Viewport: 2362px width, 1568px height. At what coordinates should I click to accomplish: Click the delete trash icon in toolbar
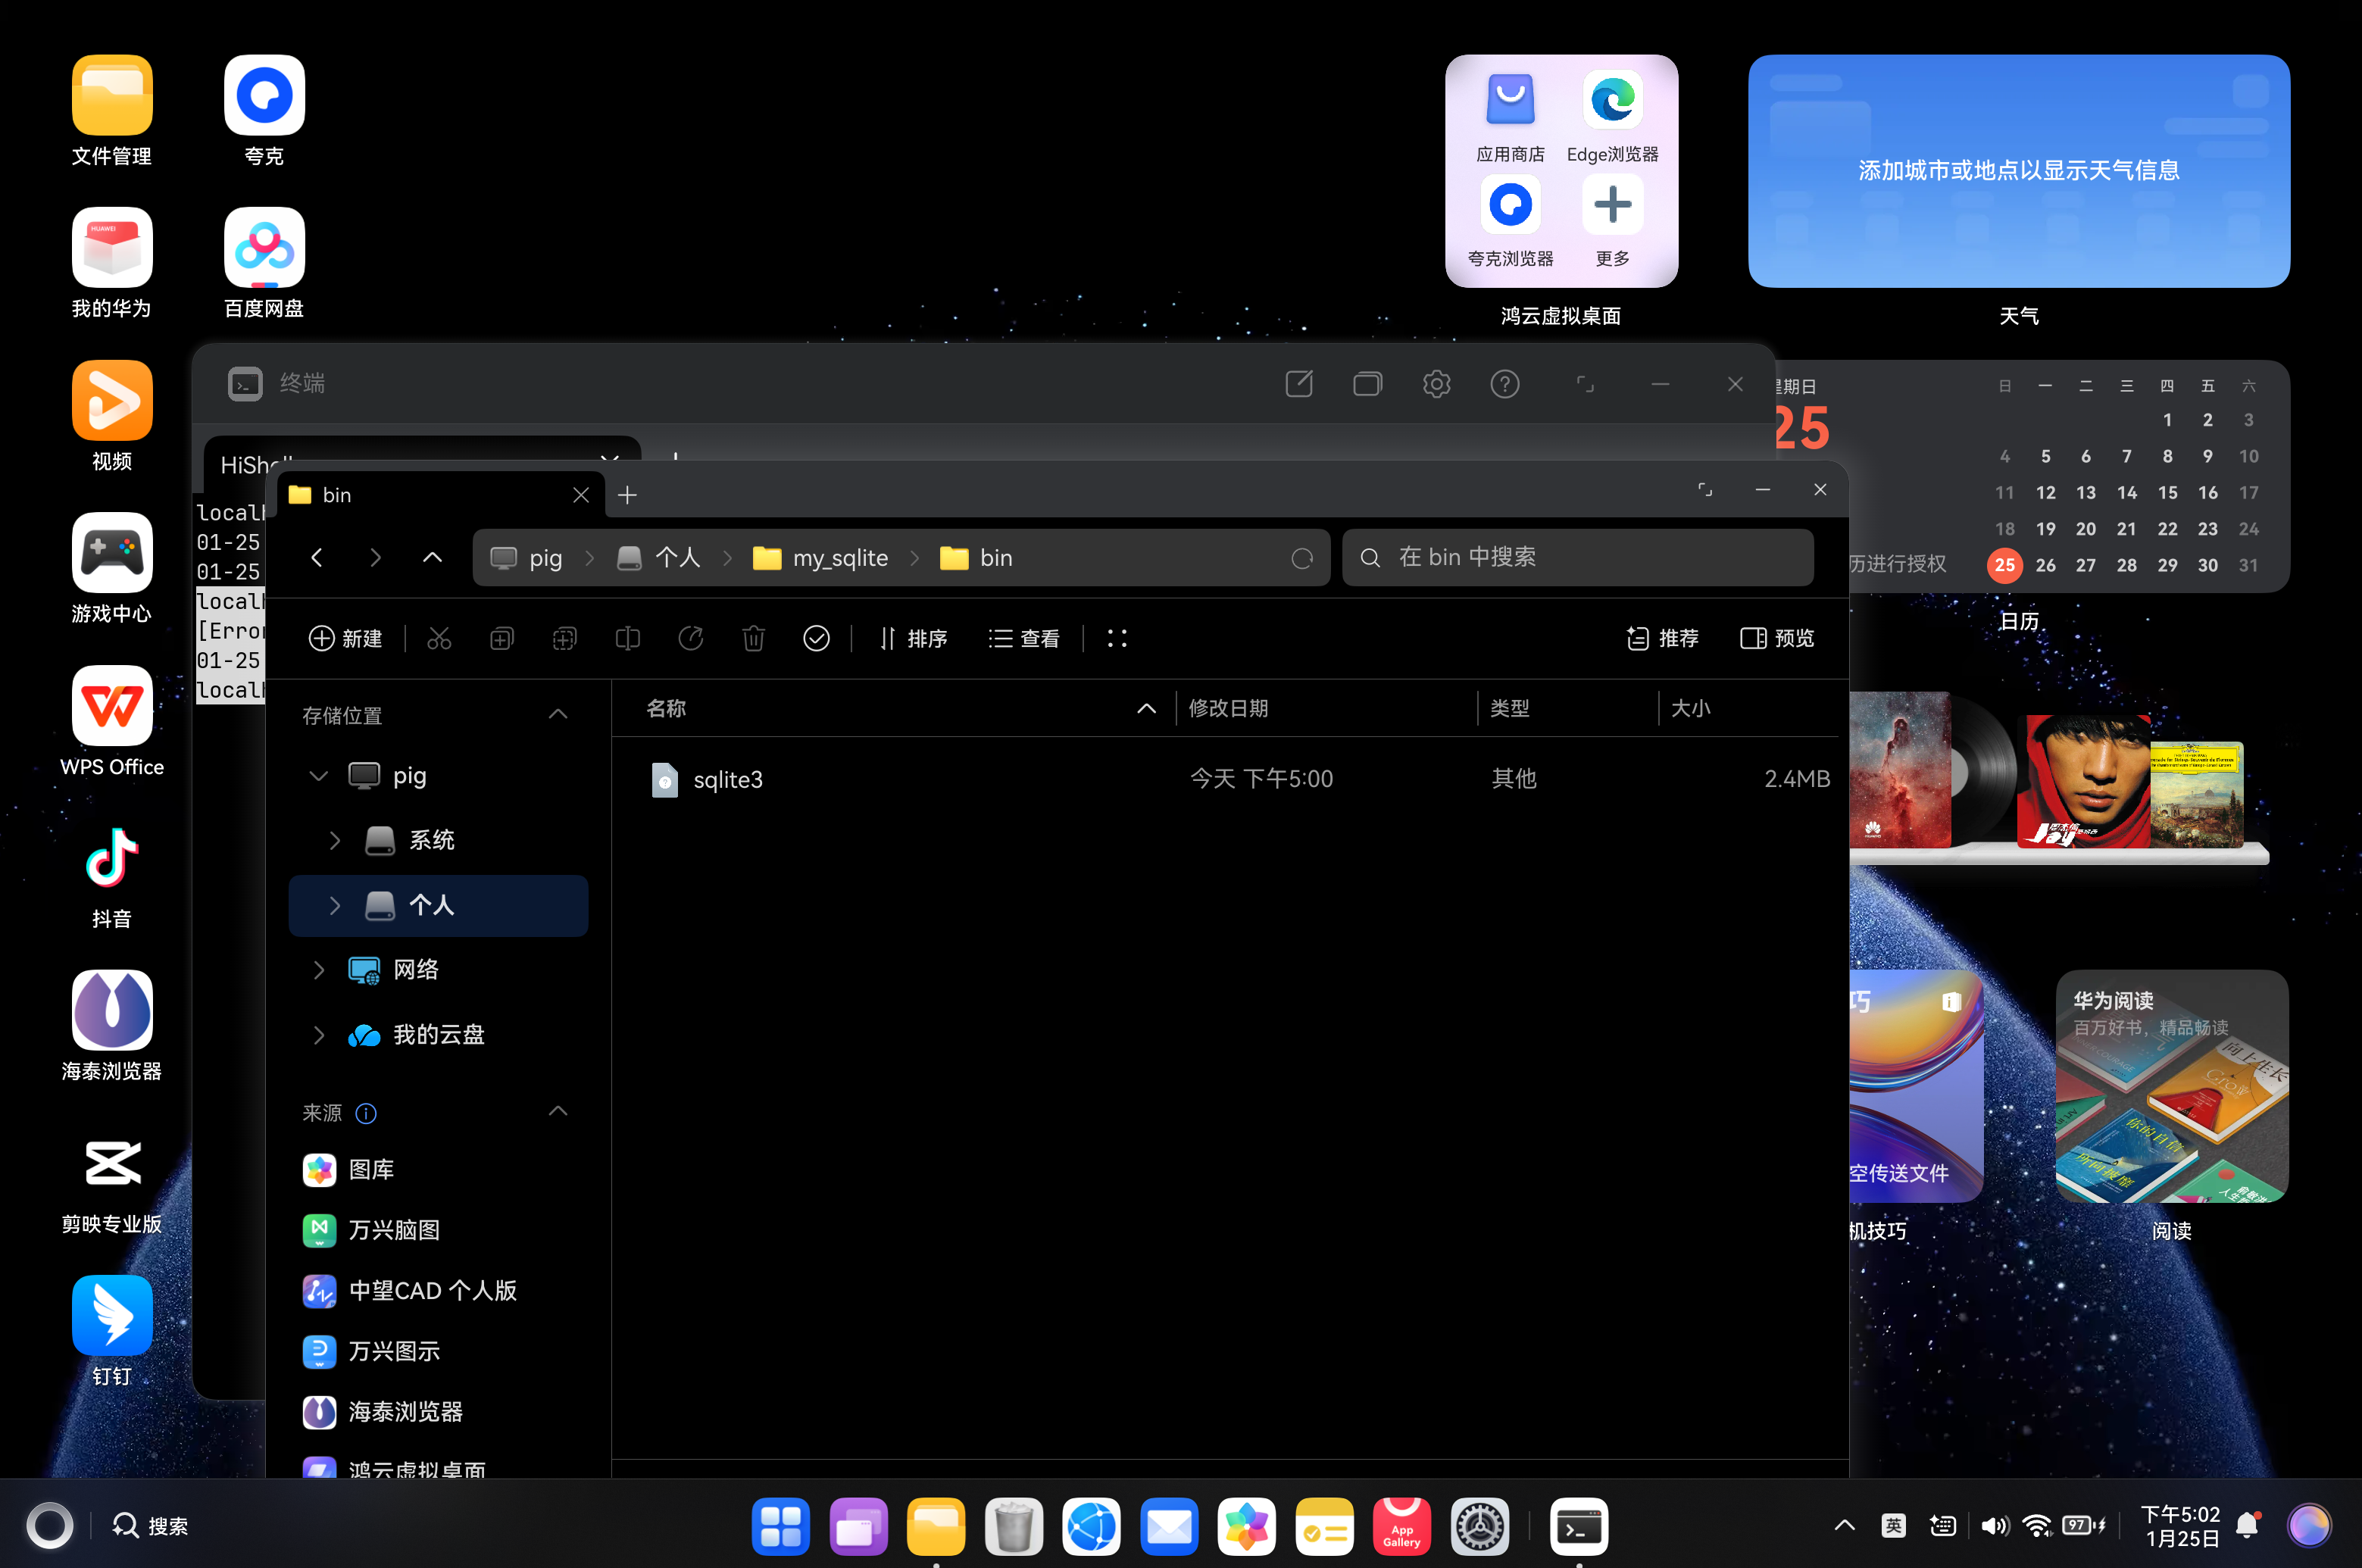coord(753,638)
